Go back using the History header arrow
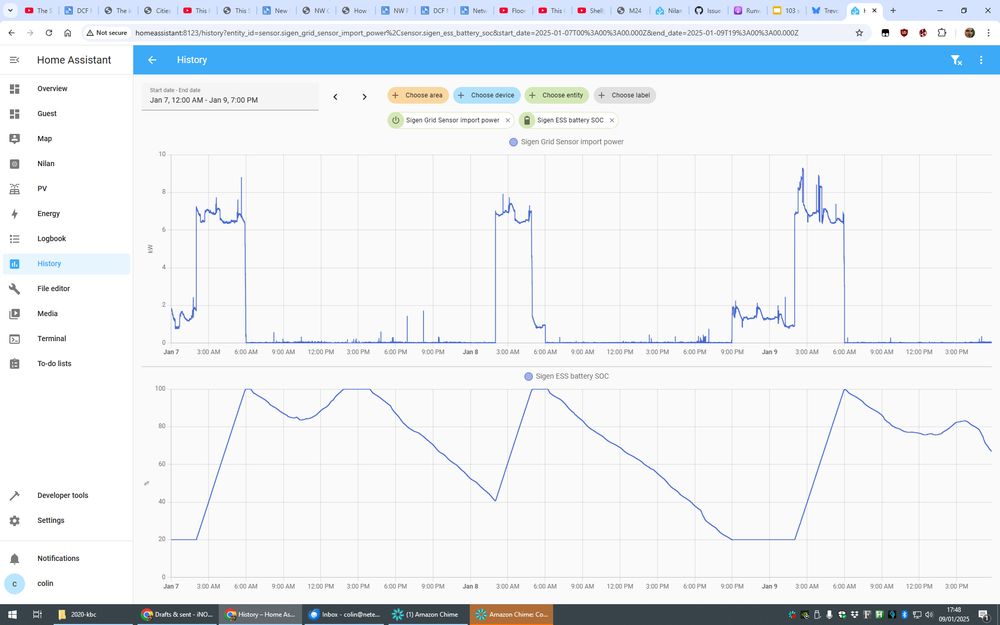 [x=152, y=60]
